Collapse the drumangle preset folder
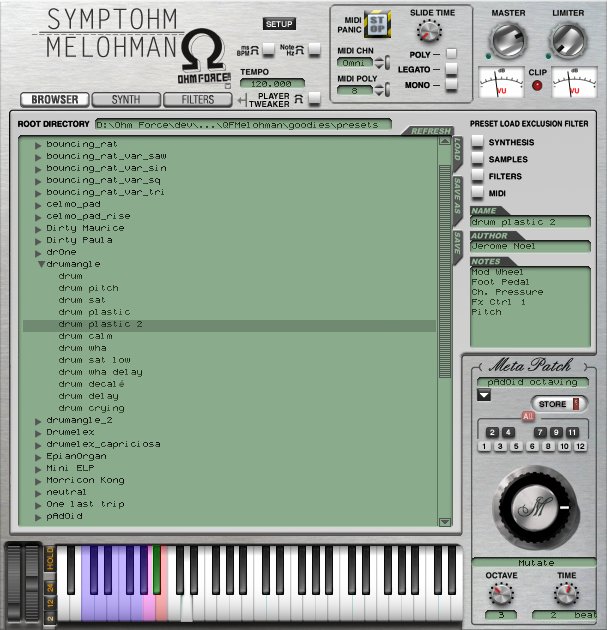Screen dimensions: 607x630 pos(41,264)
